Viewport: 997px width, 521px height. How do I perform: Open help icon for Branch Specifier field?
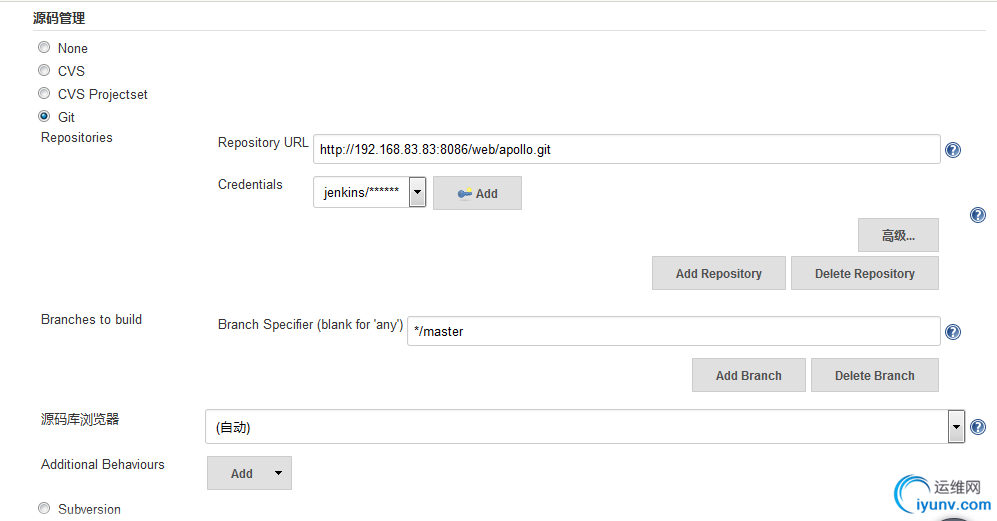[x=952, y=332]
